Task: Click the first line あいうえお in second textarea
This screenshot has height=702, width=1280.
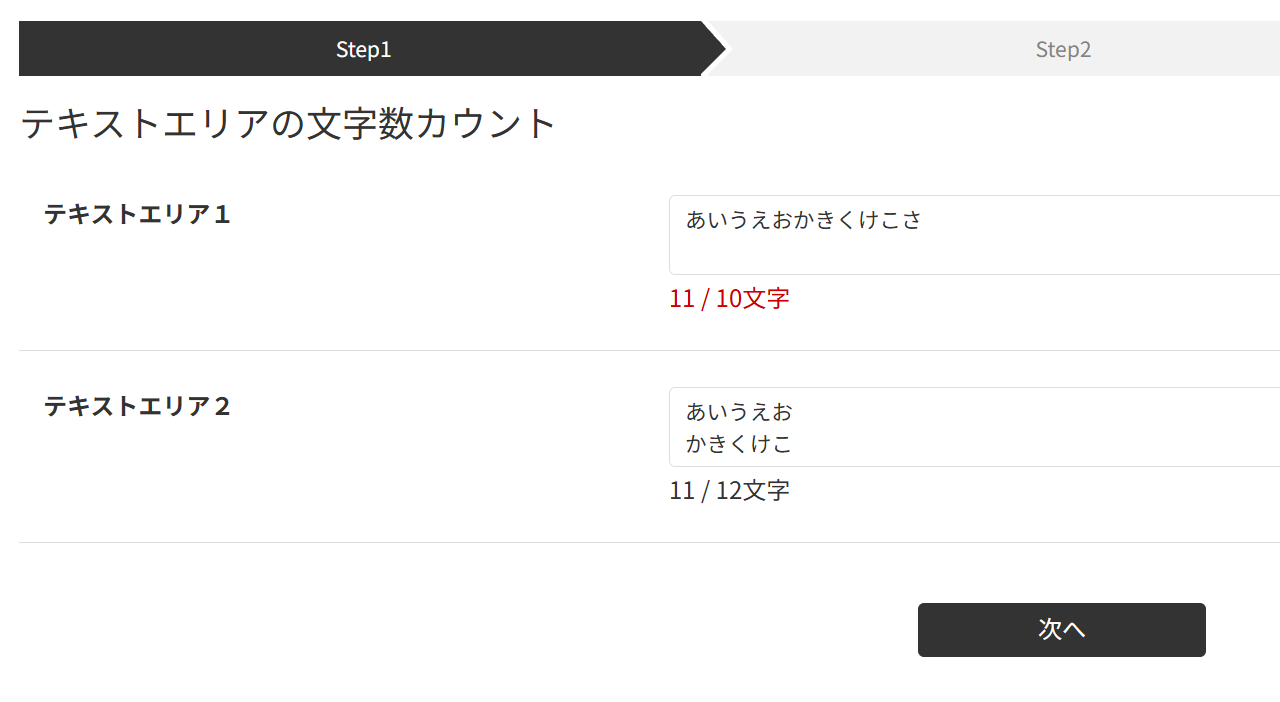Action: click(x=739, y=412)
